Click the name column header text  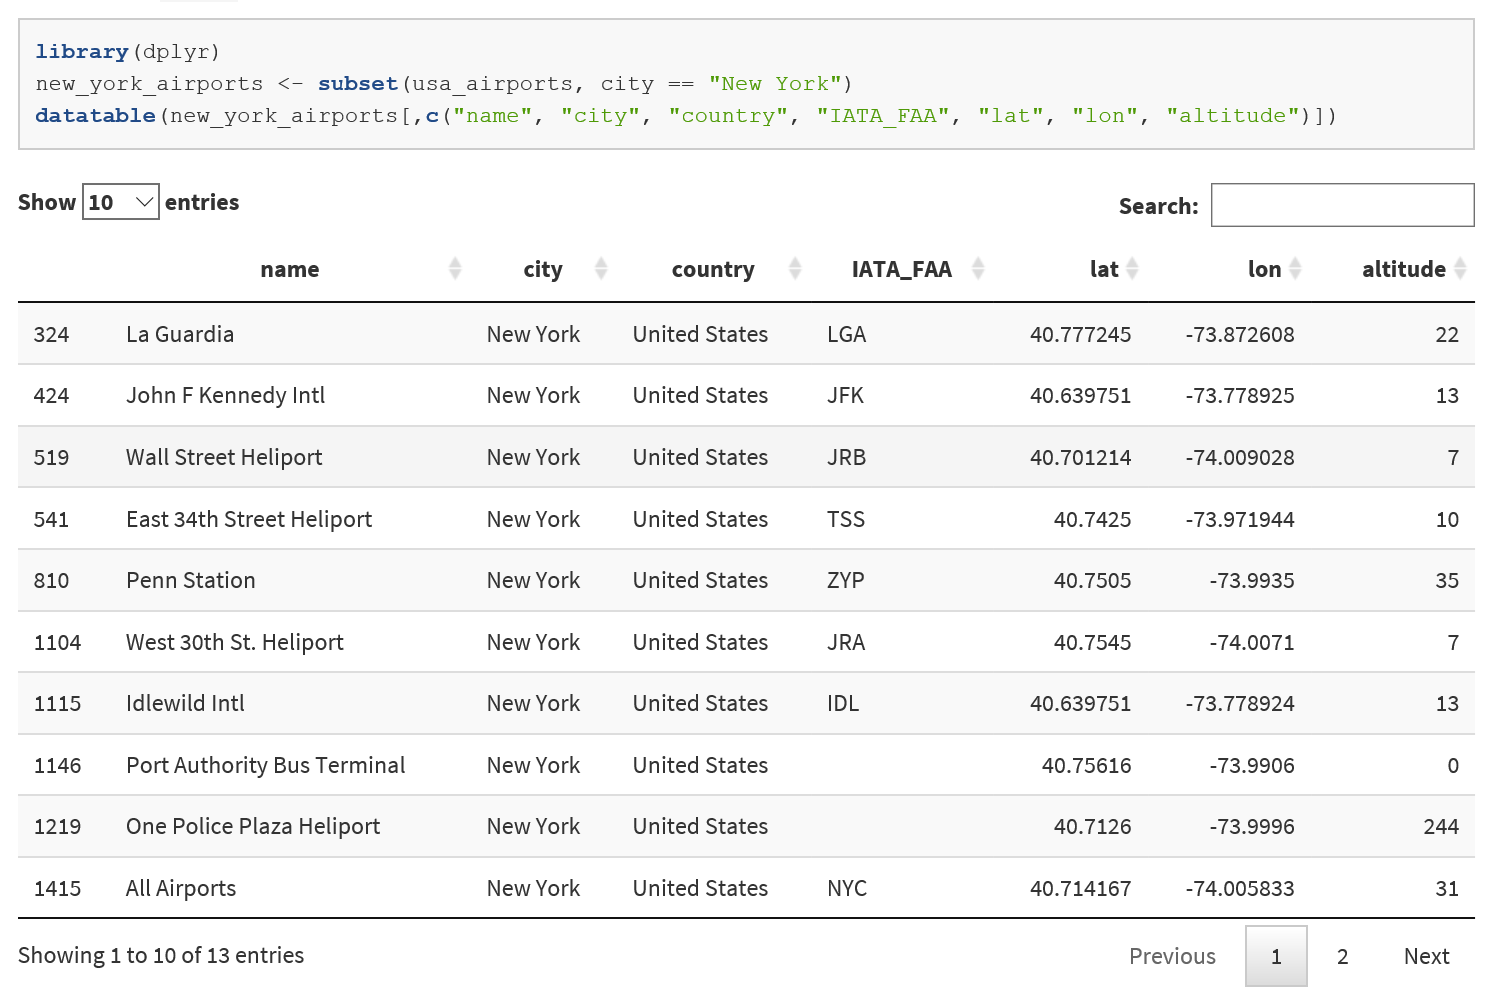(x=290, y=269)
